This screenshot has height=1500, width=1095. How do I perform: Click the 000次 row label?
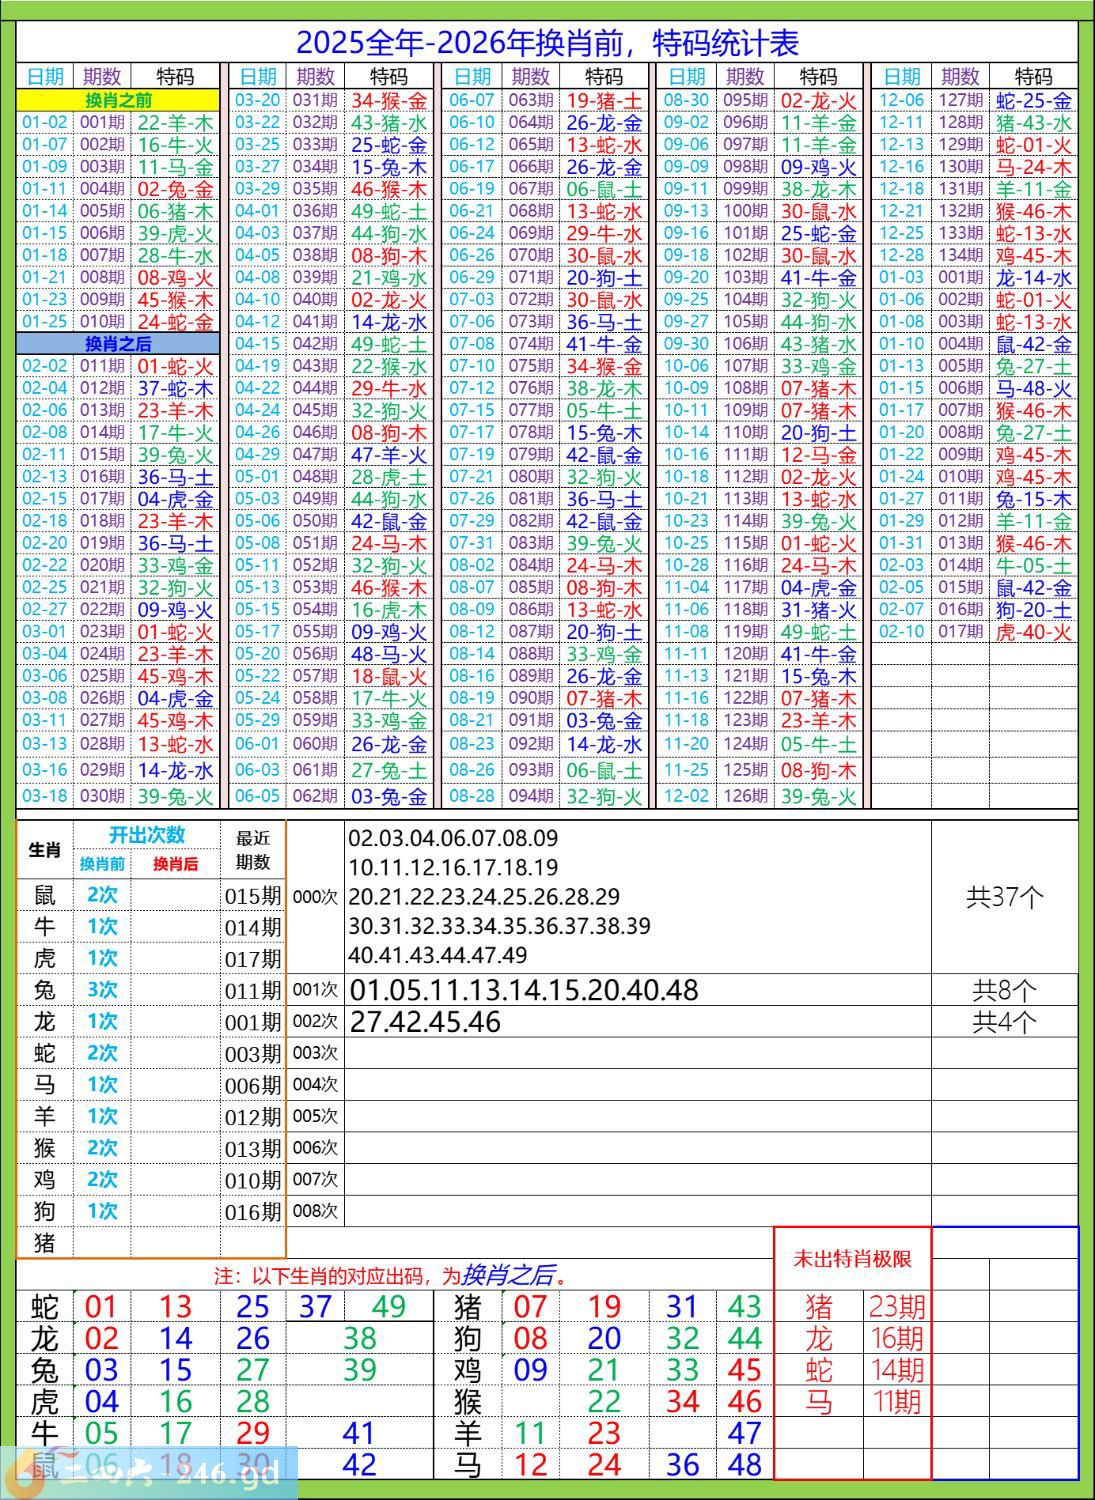(x=315, y=897)
